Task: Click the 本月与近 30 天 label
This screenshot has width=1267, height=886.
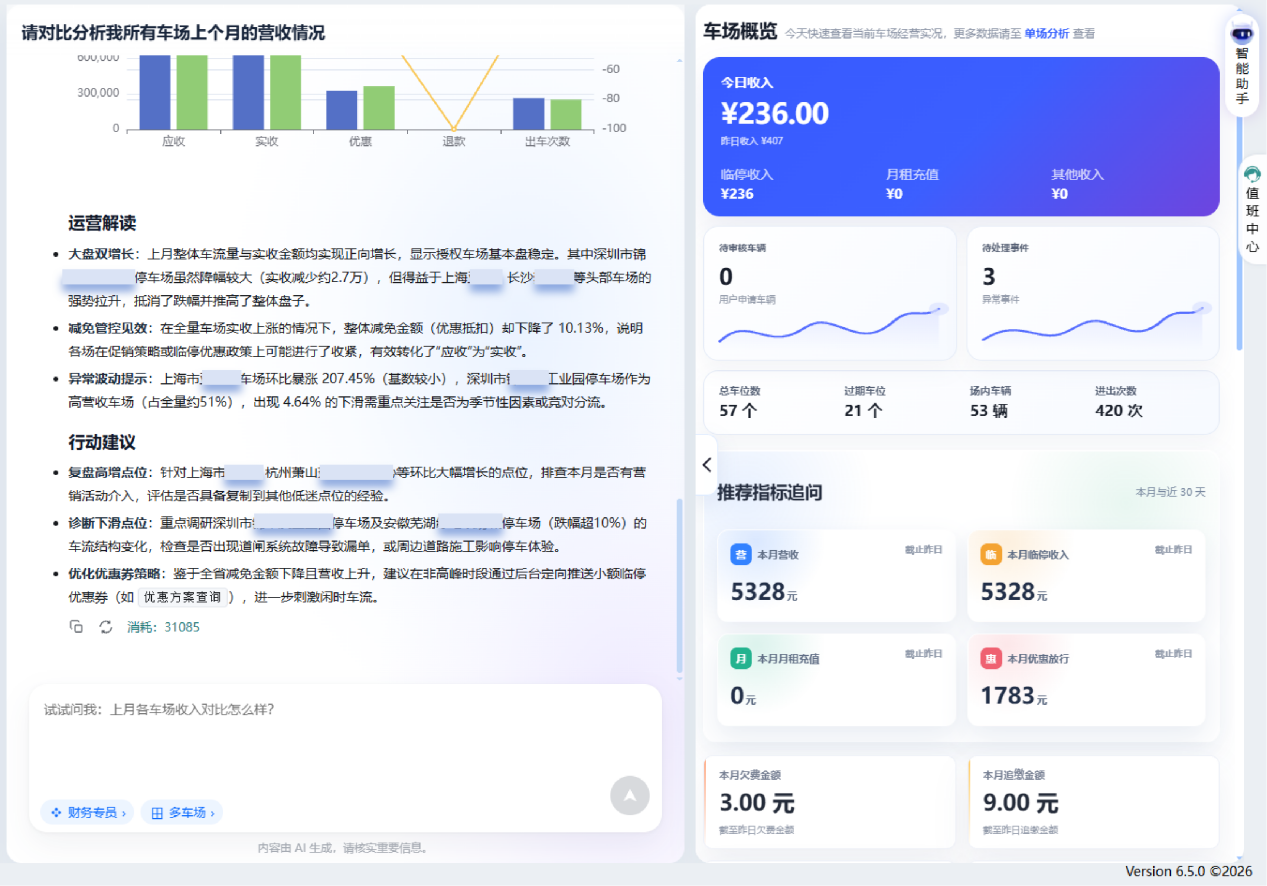Action: pos(1170,492)
